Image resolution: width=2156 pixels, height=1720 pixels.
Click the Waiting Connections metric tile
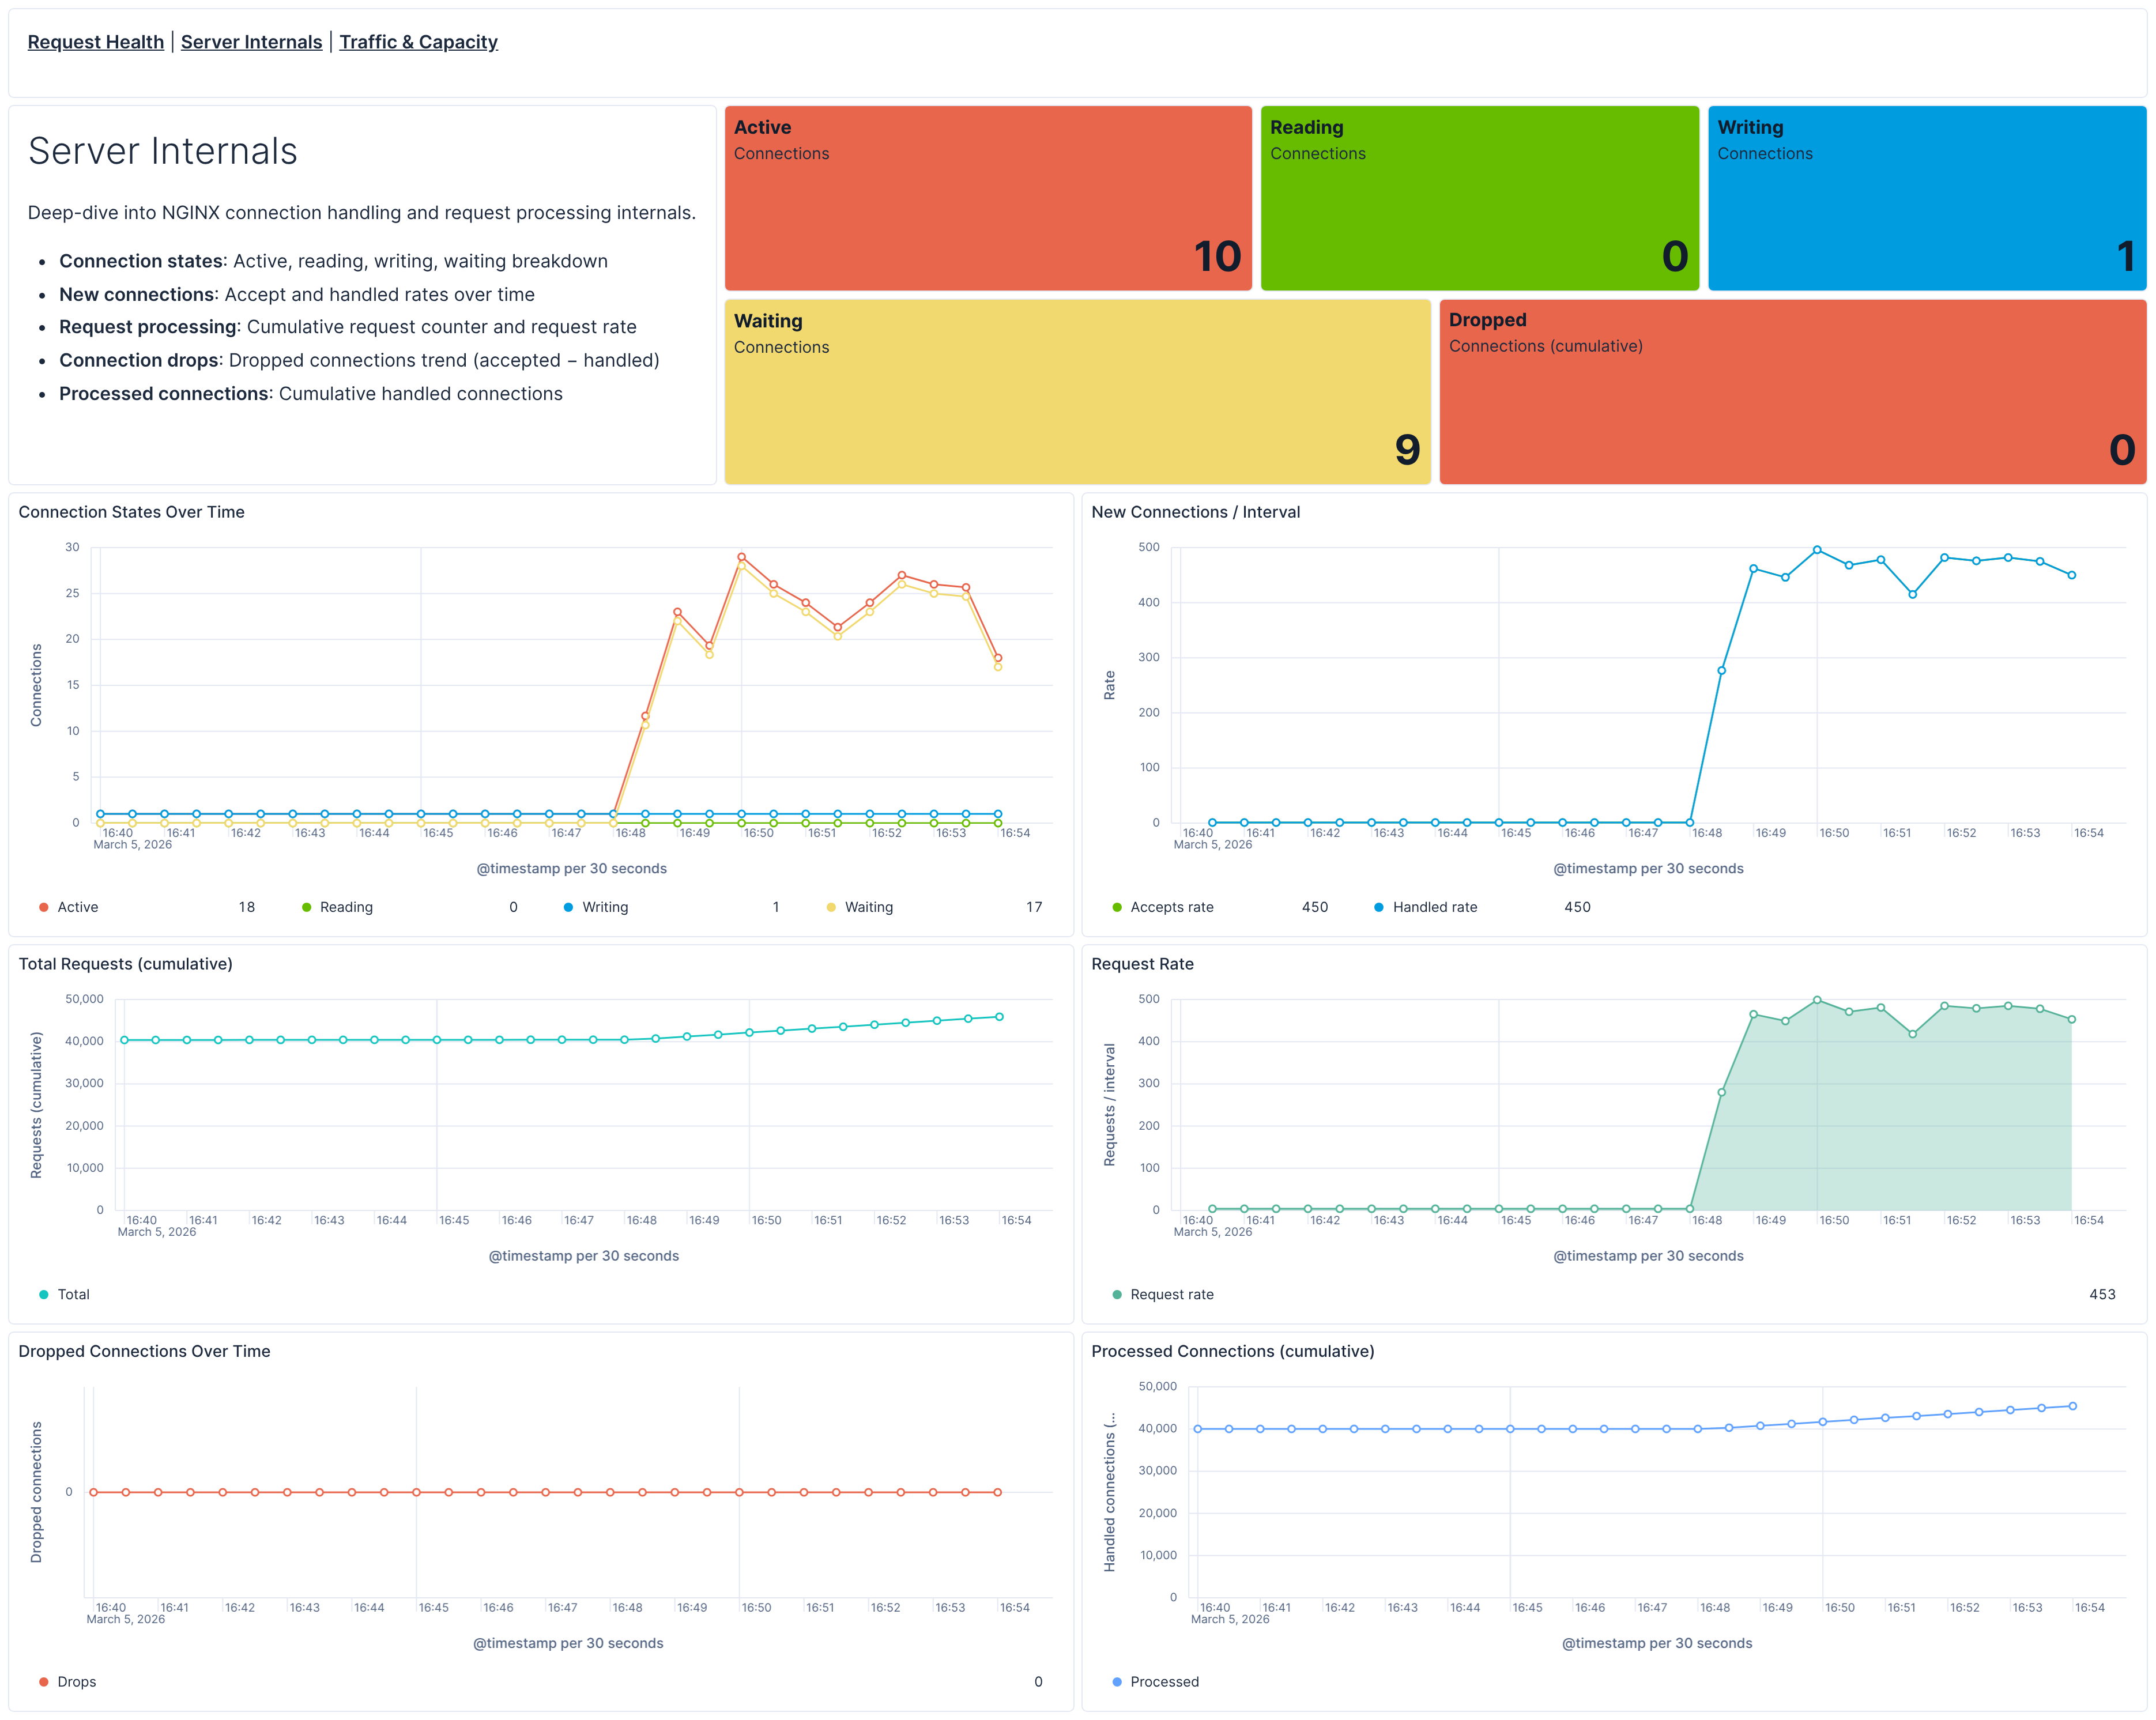(x=1078, y=392)
